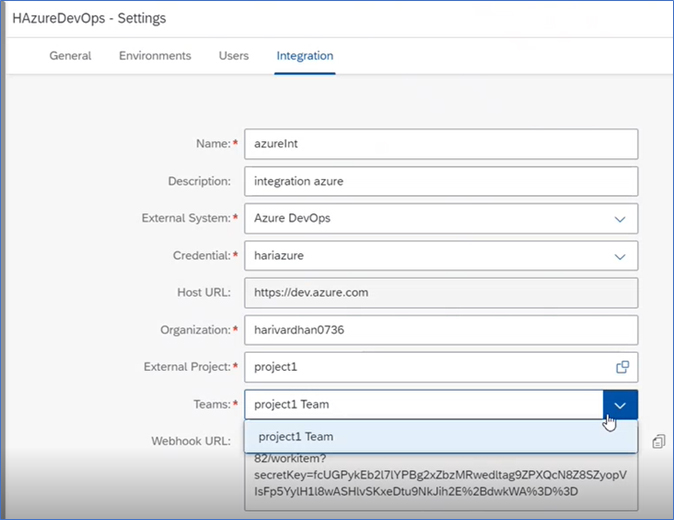Focus the Description input field
This screenshot has width=674, height=520.
pos(440,181)
